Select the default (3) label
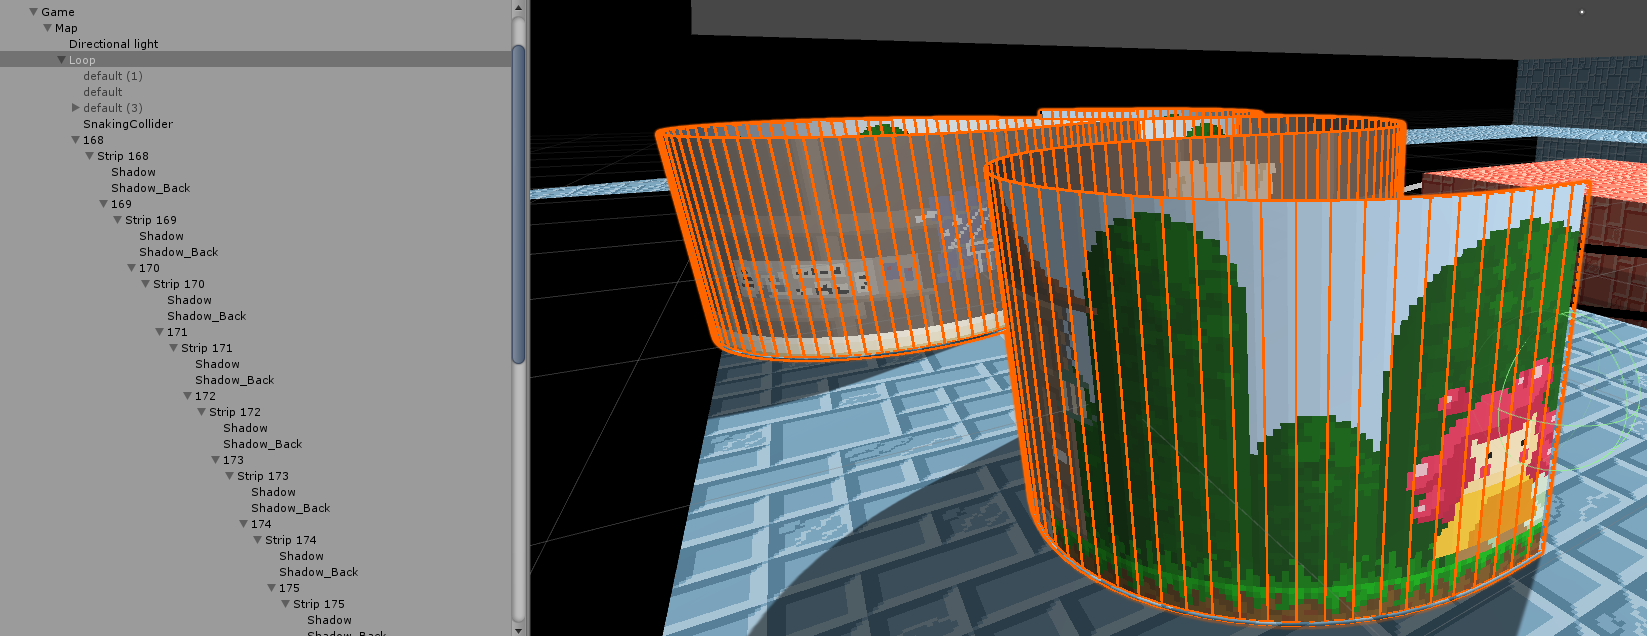The height and width of the screenshot is (636, 1647). (x=113, y=108)
